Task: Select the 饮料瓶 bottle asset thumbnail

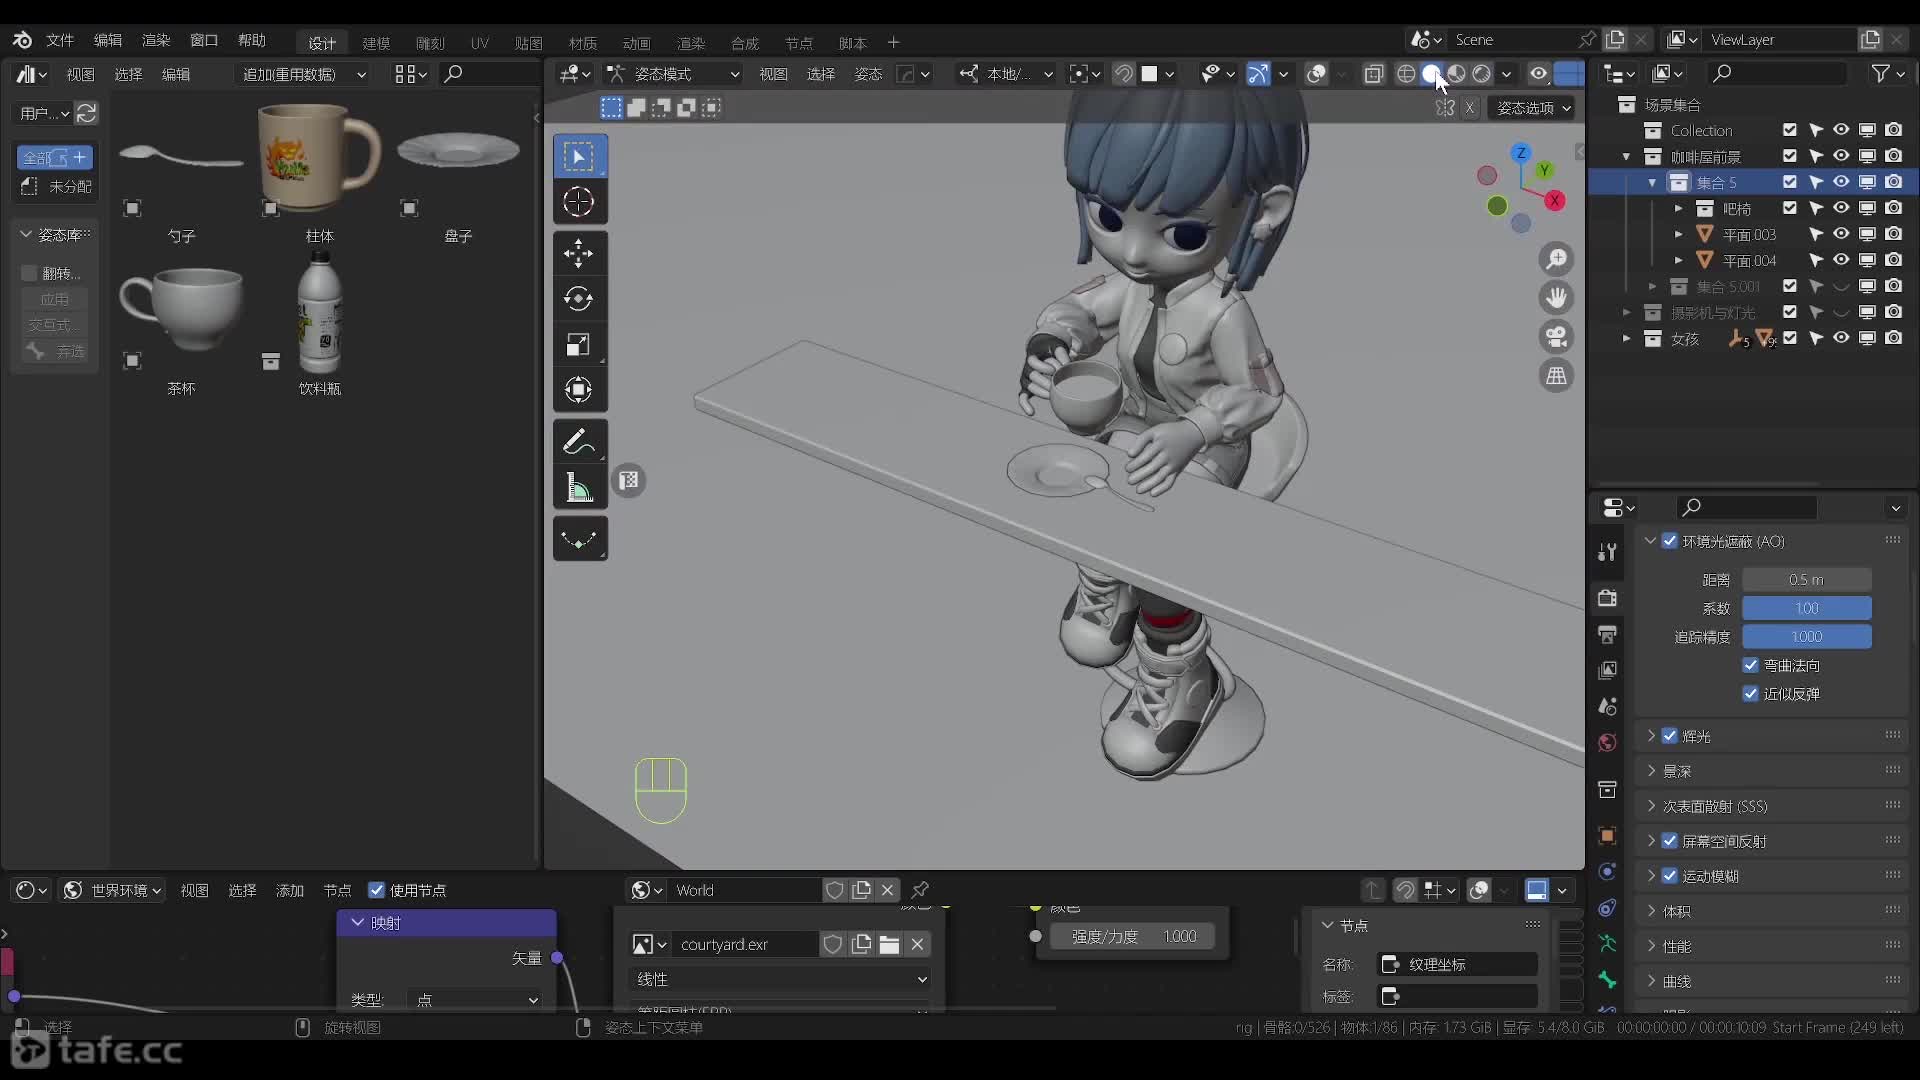Action: pos(319,313)
